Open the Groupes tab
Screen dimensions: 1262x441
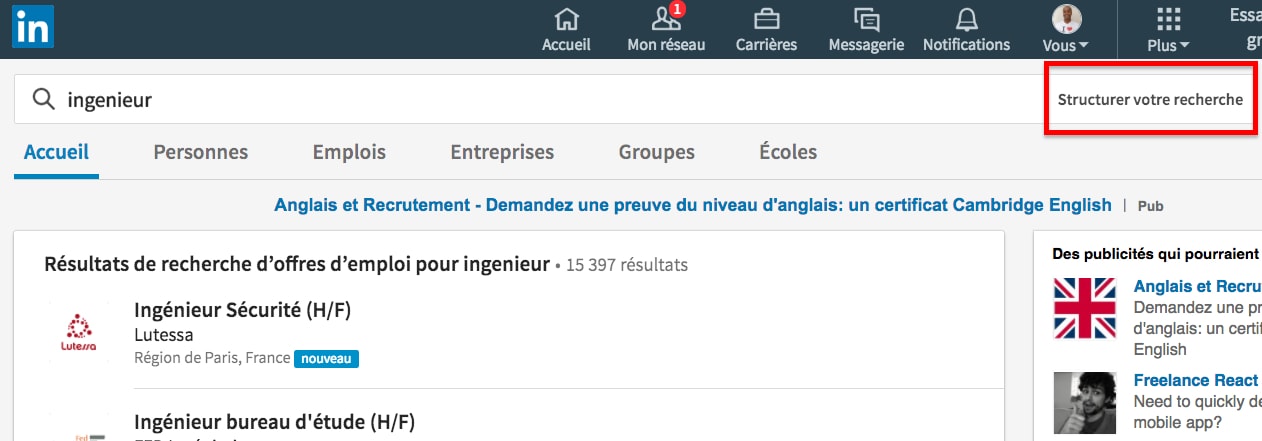point(656,152)
